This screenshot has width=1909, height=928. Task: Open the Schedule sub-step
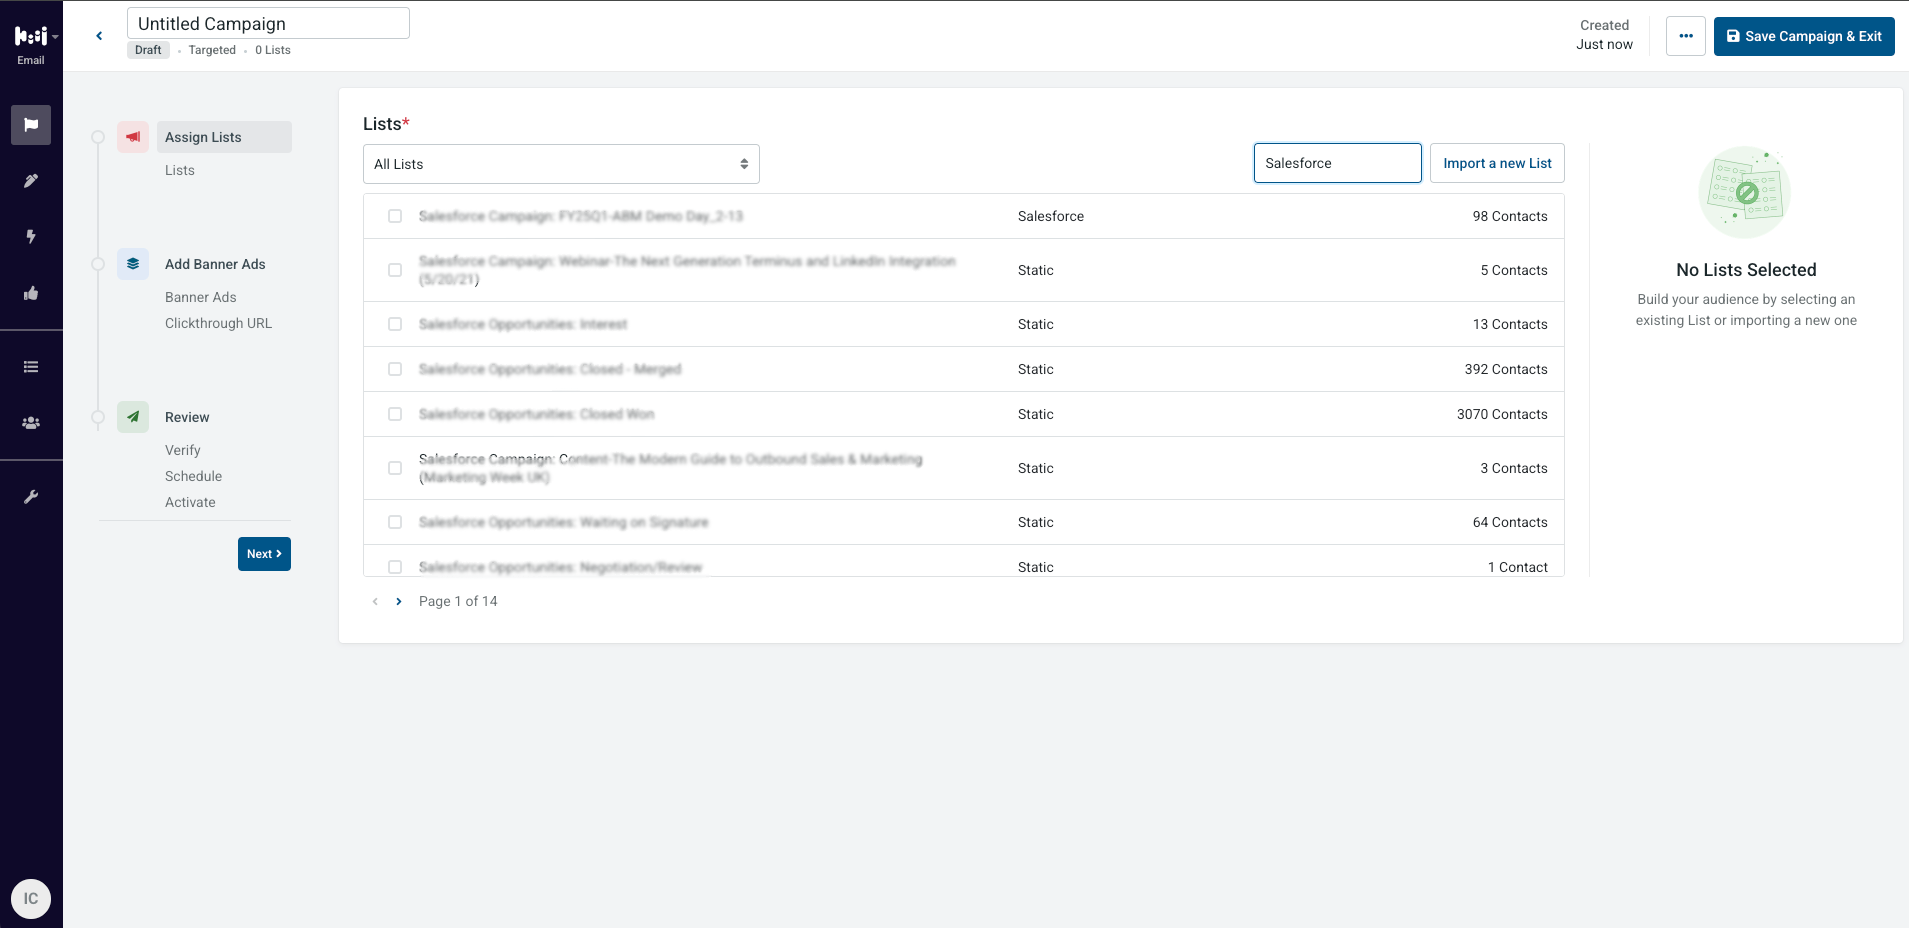(194, 476)
